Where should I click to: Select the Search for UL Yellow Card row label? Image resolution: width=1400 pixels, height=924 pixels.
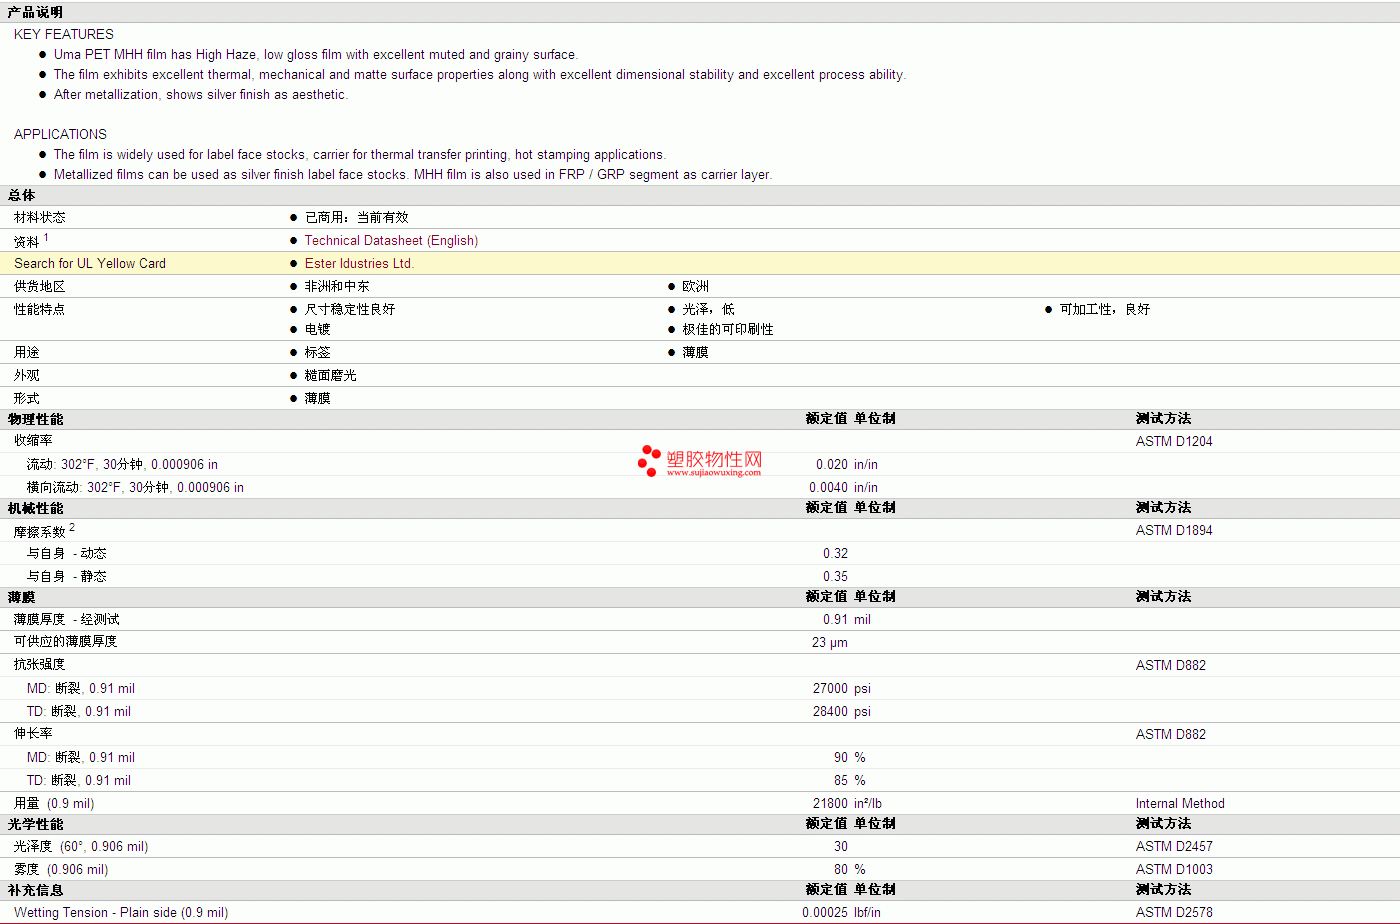90,264
